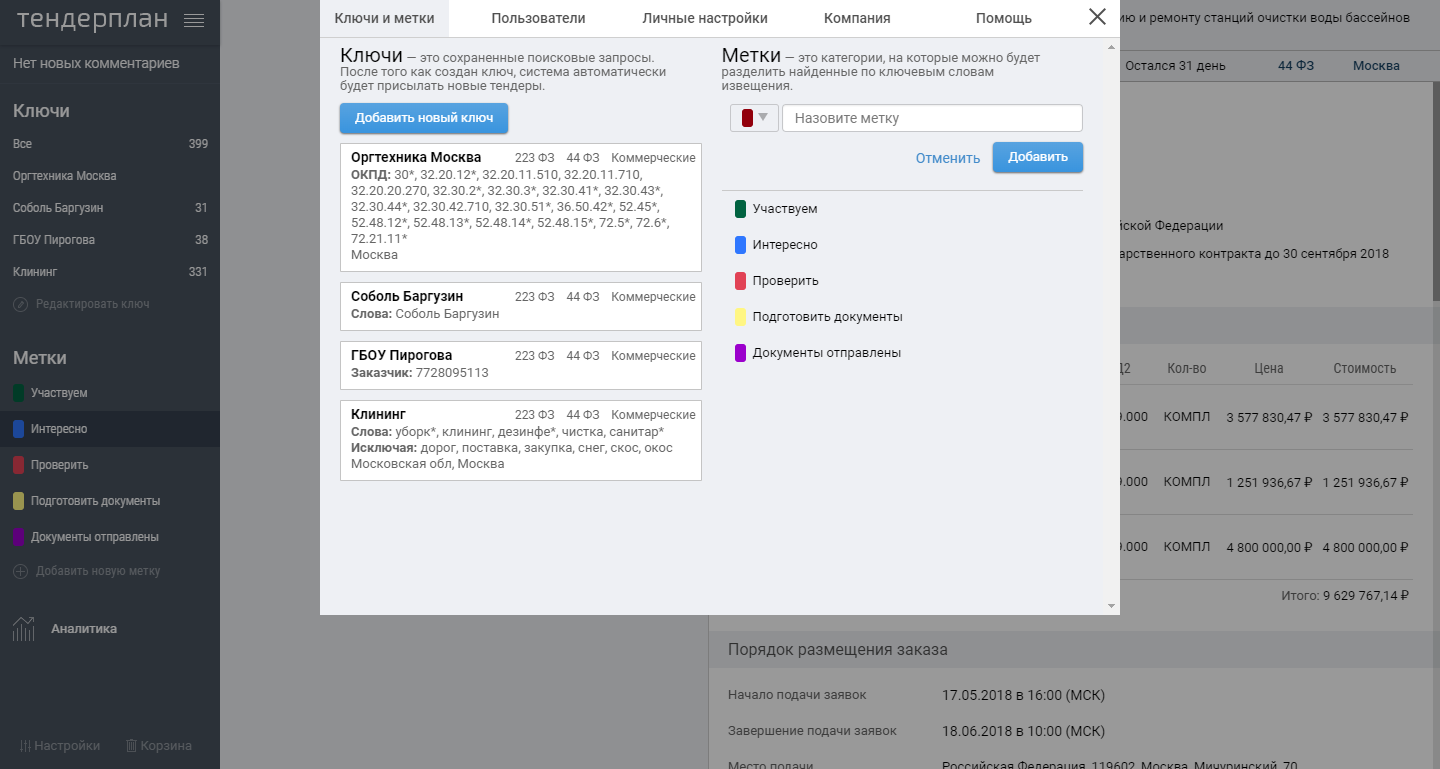Click the green Участвуем swatch in dialog
1440x769 pixels.
click(x=740, y=209)
